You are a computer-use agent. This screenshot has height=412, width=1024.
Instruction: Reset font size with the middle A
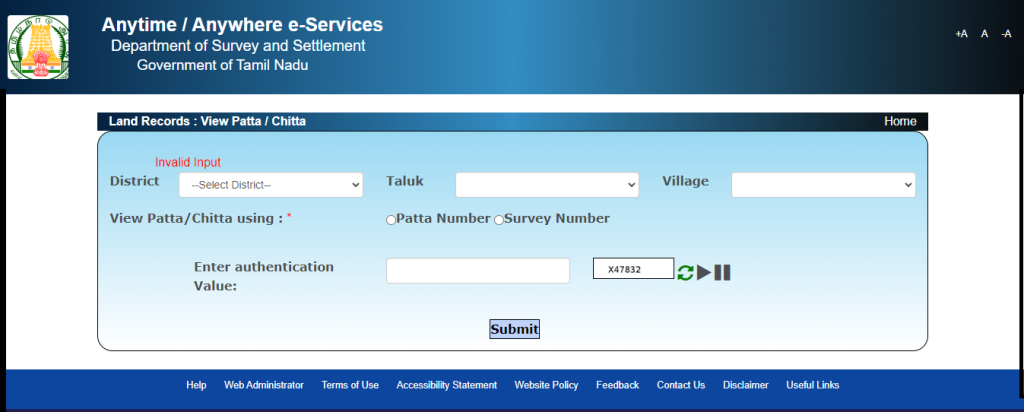click(985, 34)
